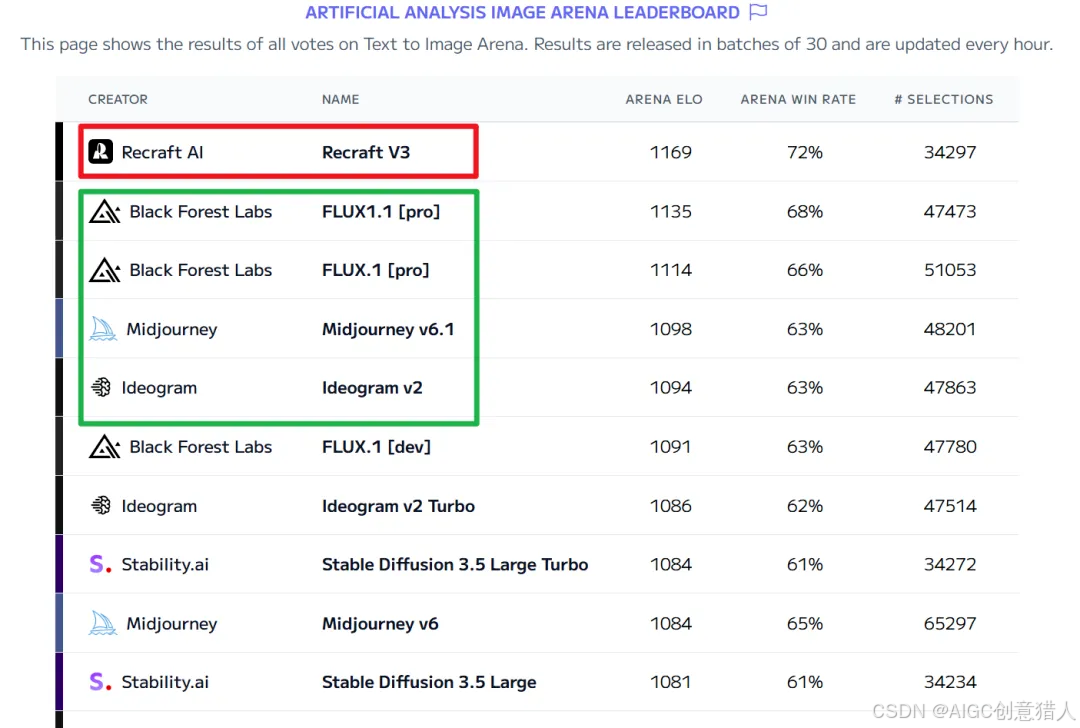Click Black Forest Labs logo in FLUX1.1 [pro] row
The width and height of the screenshot is (1080, 728).
pyautogui.click(x=105, y=211)
